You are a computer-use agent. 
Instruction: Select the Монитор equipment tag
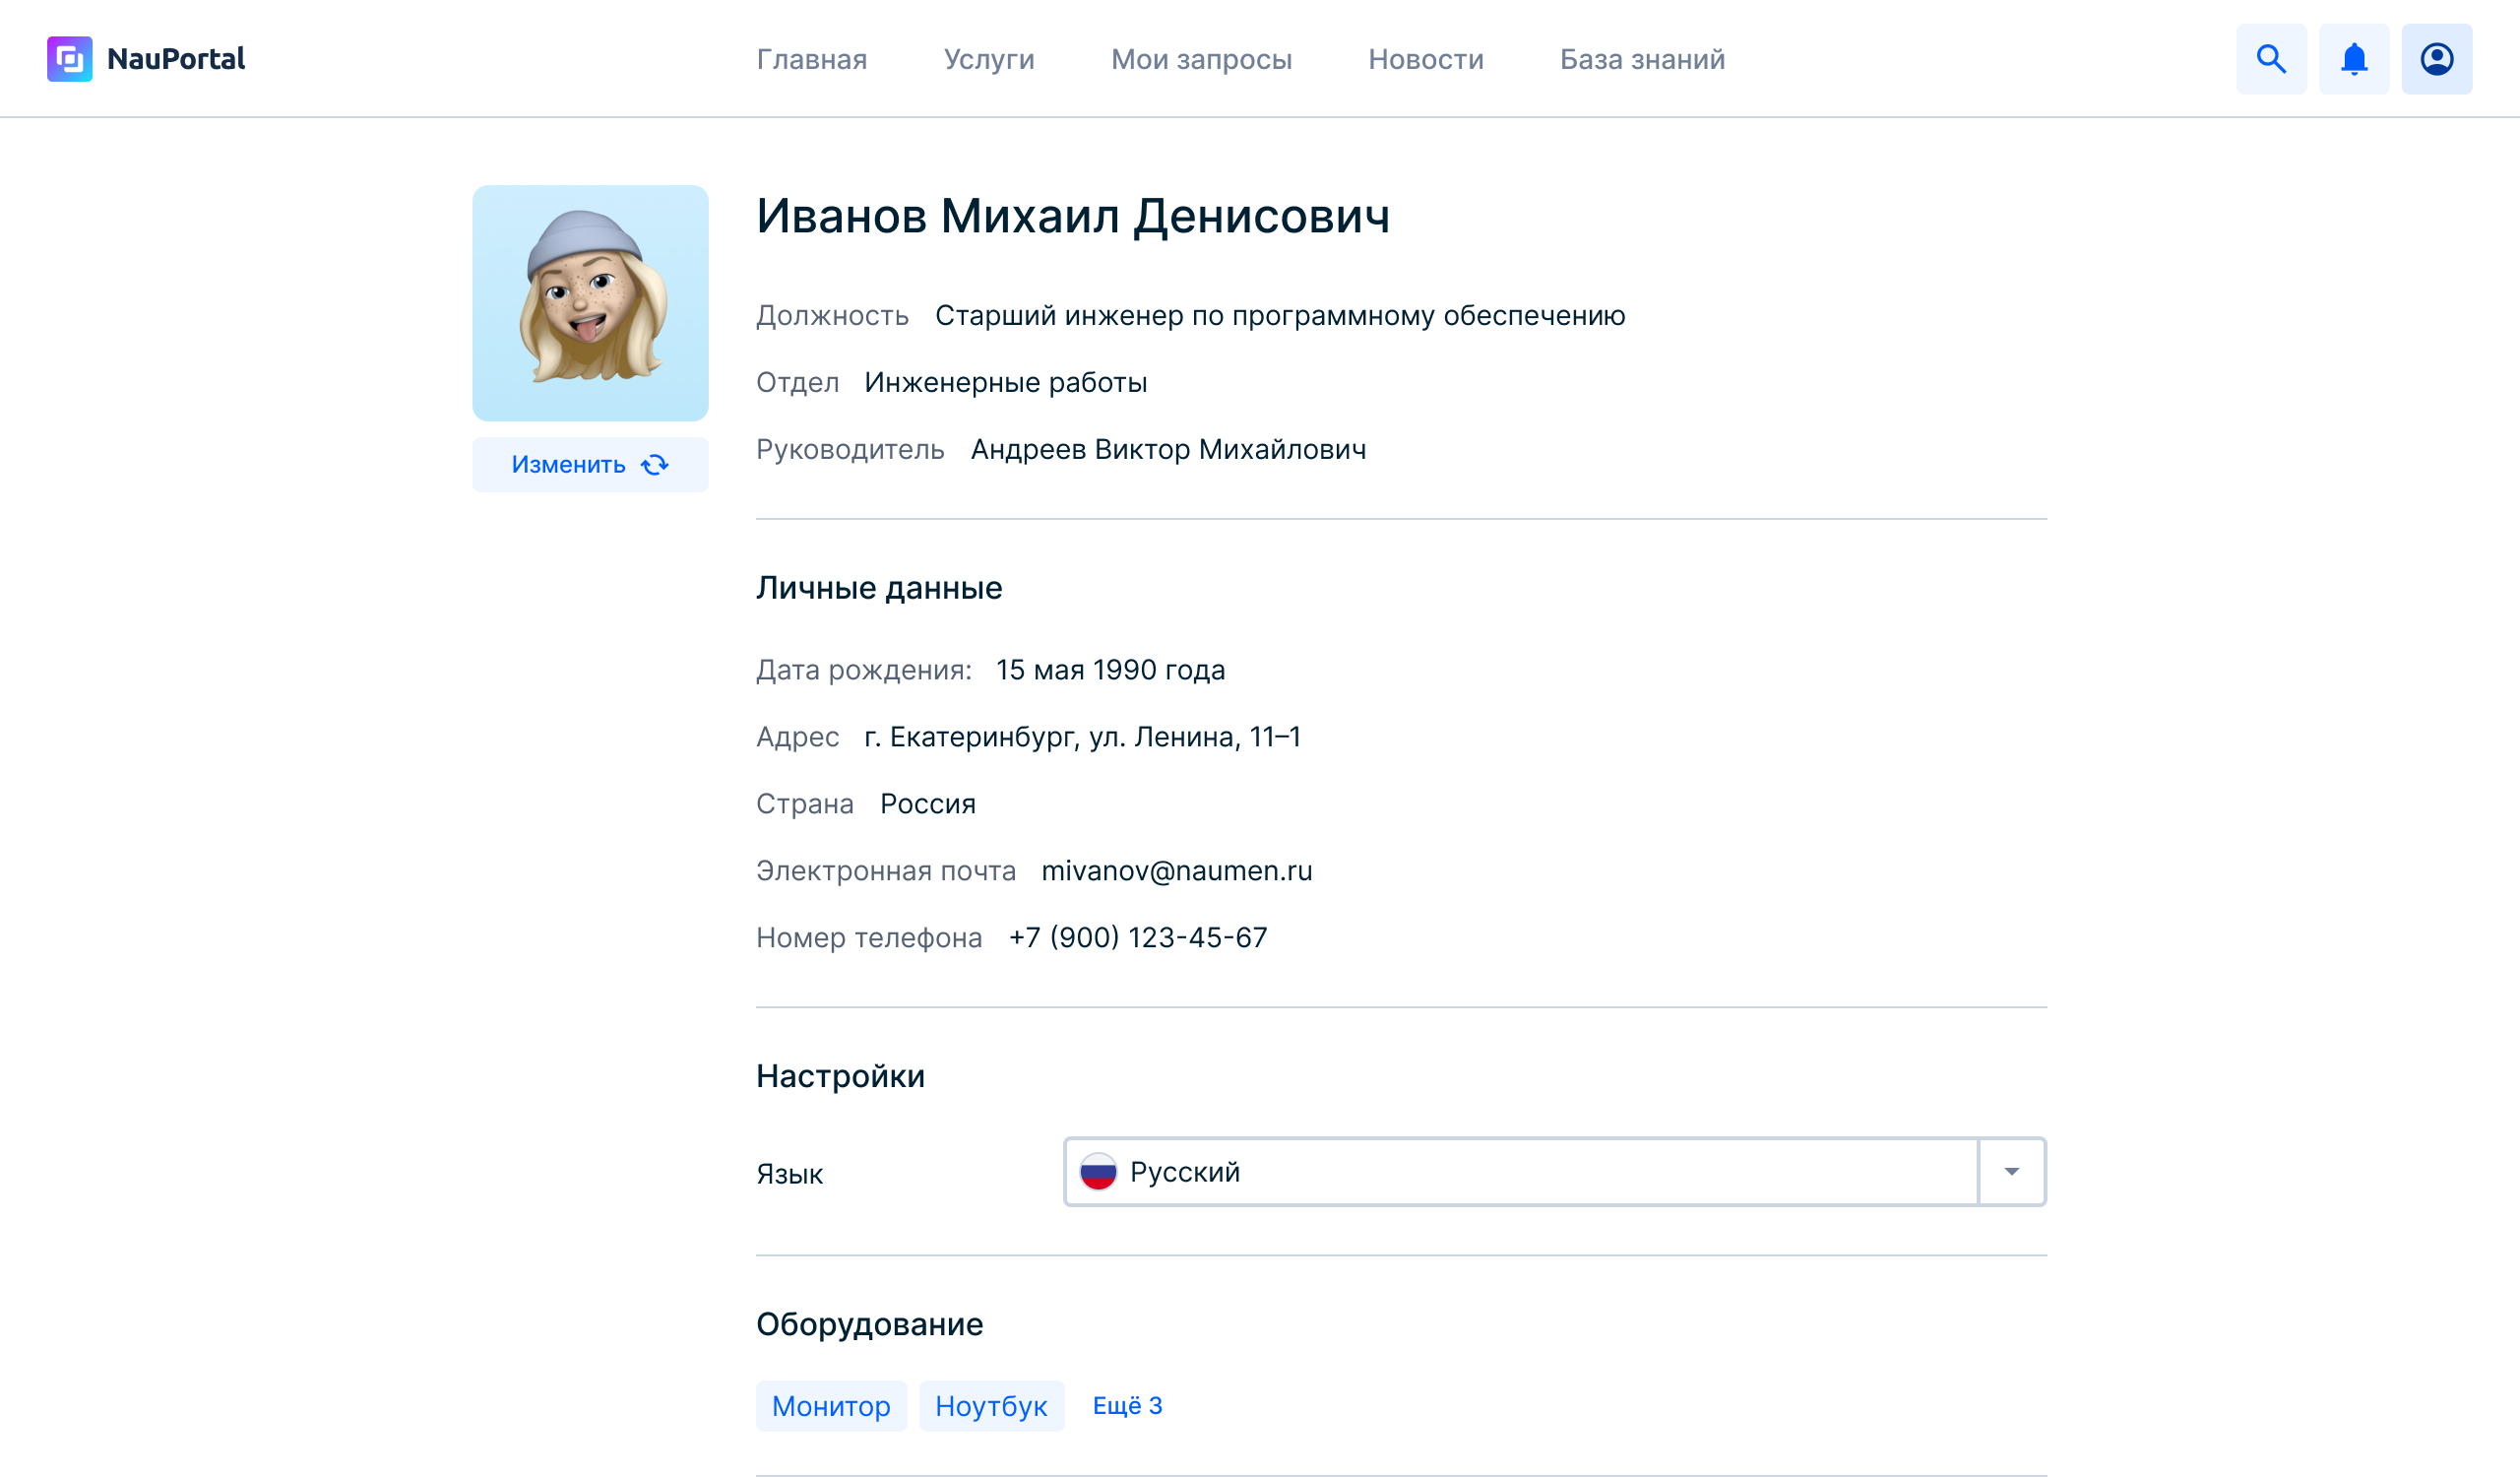point(831,1406)
